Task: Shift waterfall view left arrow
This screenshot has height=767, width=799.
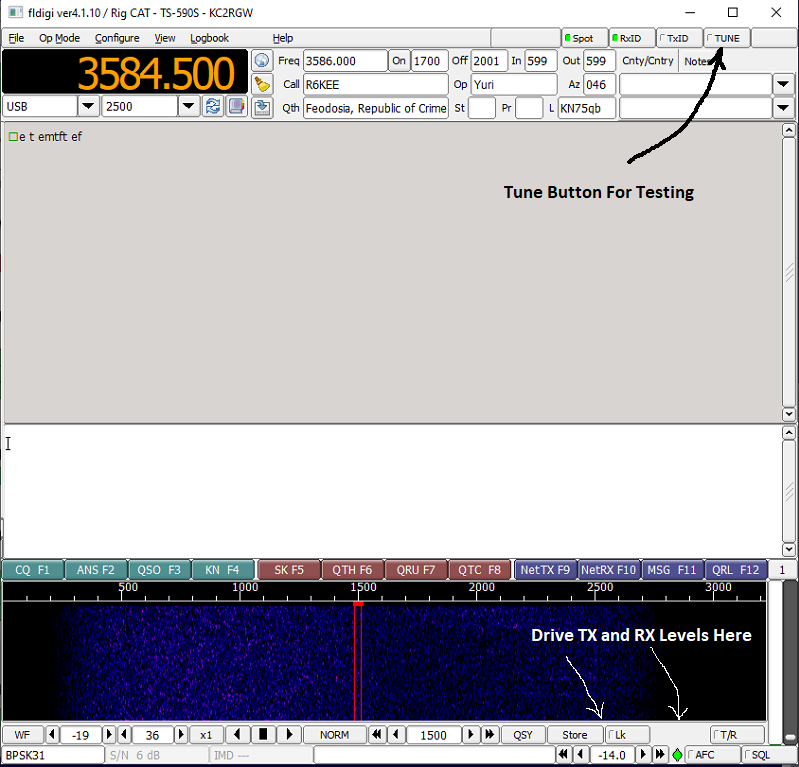Action: [x=237, y=735]
